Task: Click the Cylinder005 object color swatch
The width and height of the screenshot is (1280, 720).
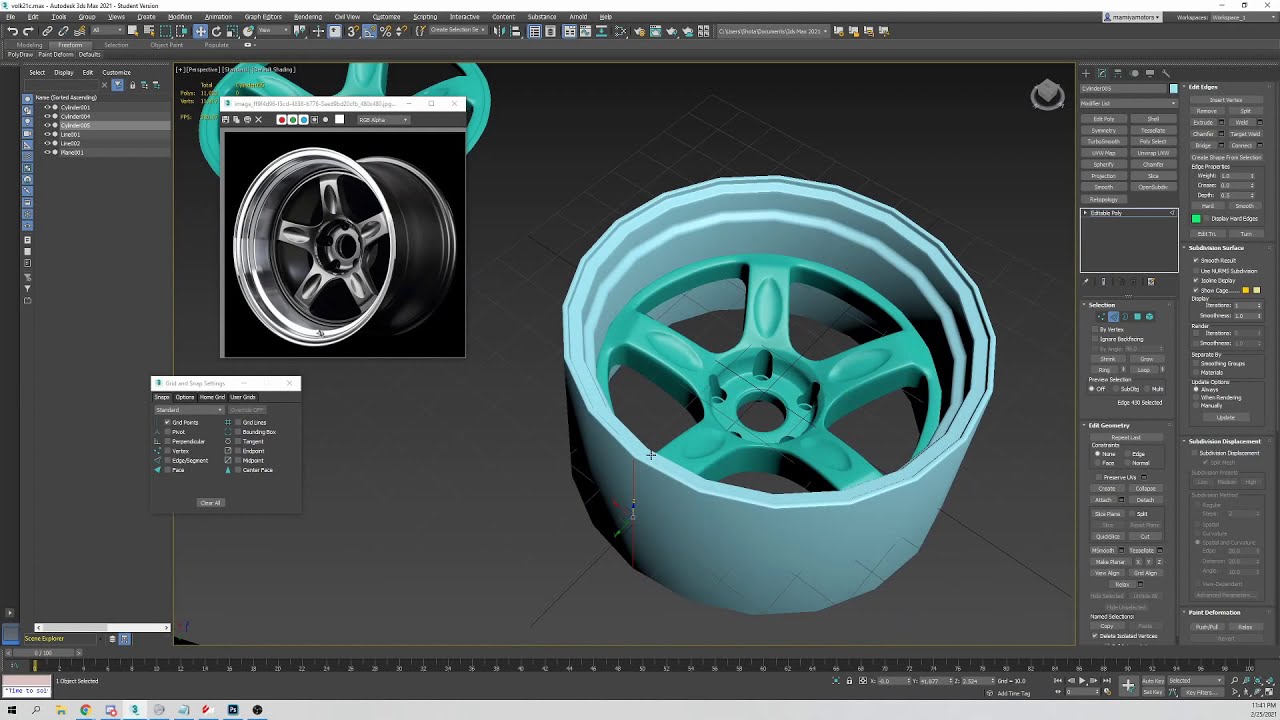Action: tap(1173, 88)
